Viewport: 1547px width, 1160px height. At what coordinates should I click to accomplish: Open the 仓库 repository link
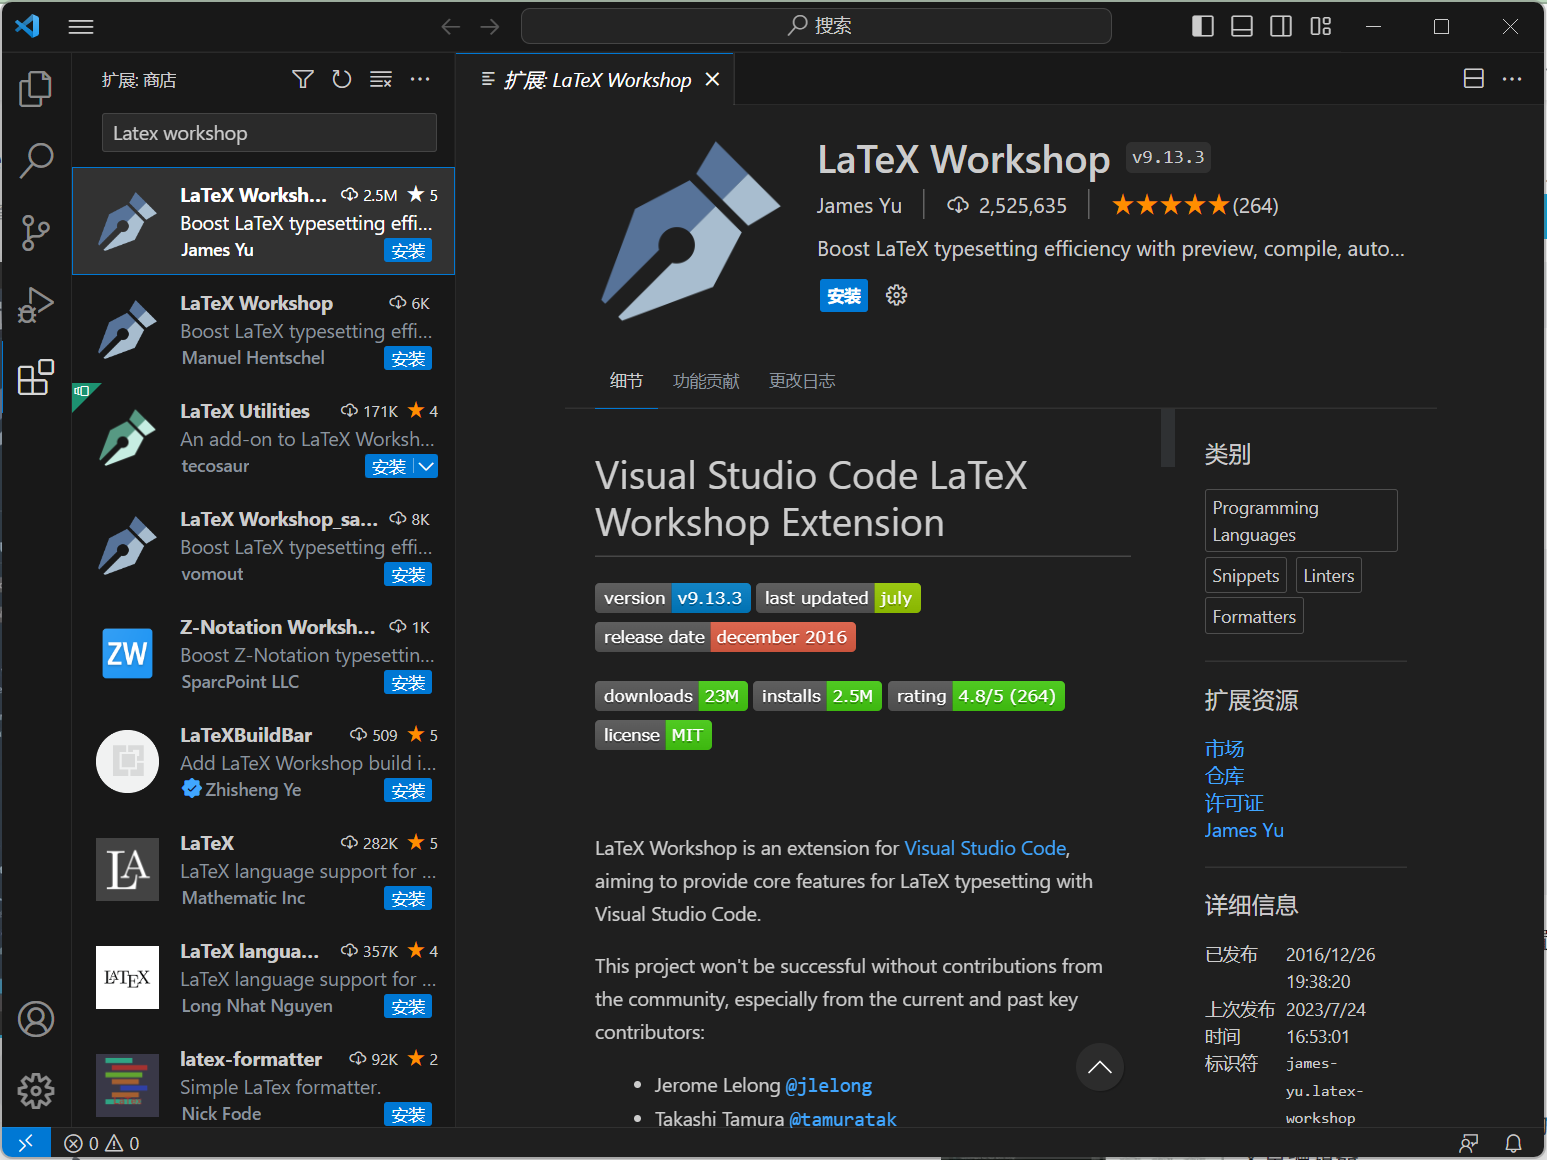1224,776
